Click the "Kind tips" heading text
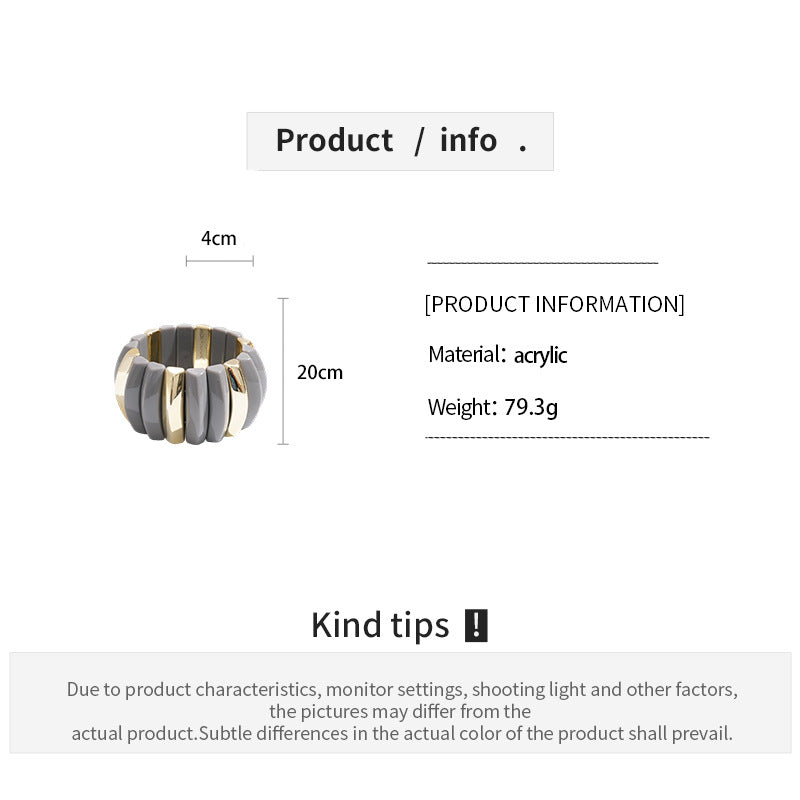The height and width of the screenshot is (800, 800). pyautogui.click(x=380, y=625)
